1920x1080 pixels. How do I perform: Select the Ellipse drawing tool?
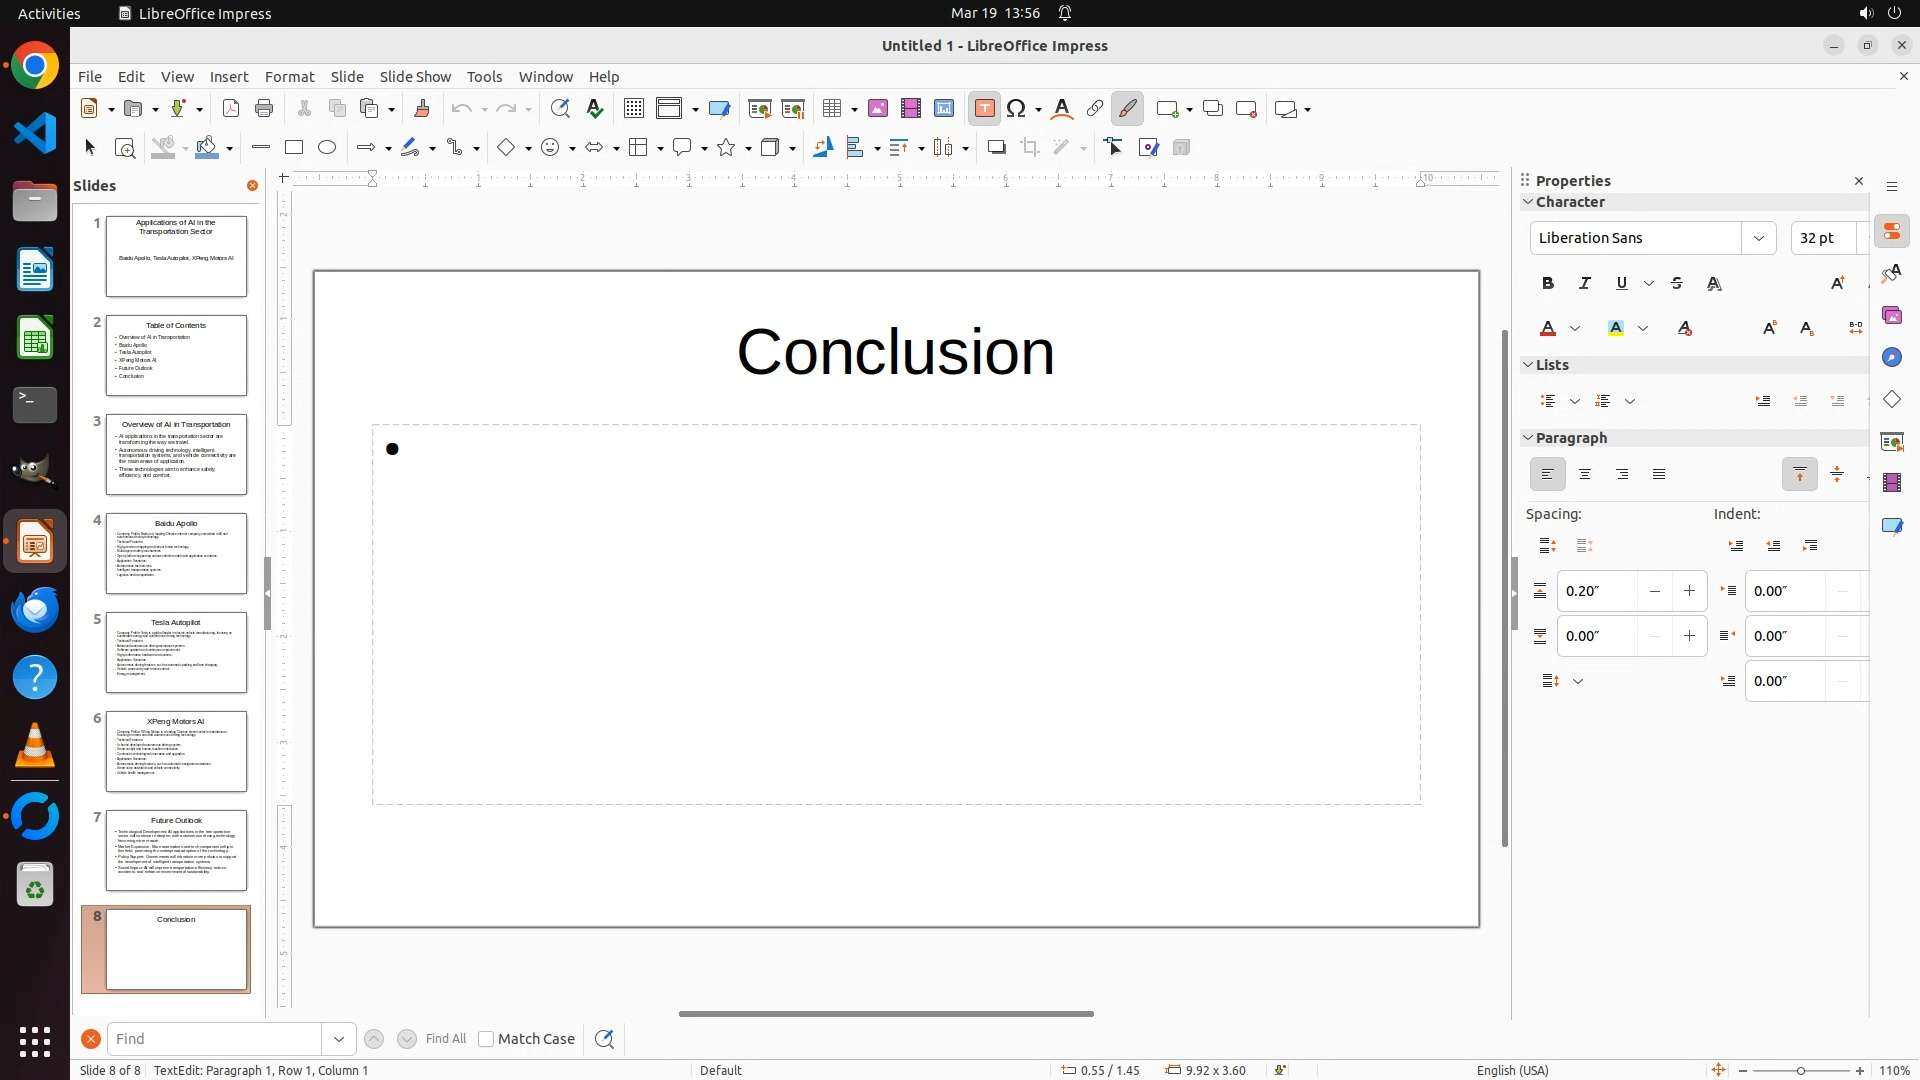point(327,148)
